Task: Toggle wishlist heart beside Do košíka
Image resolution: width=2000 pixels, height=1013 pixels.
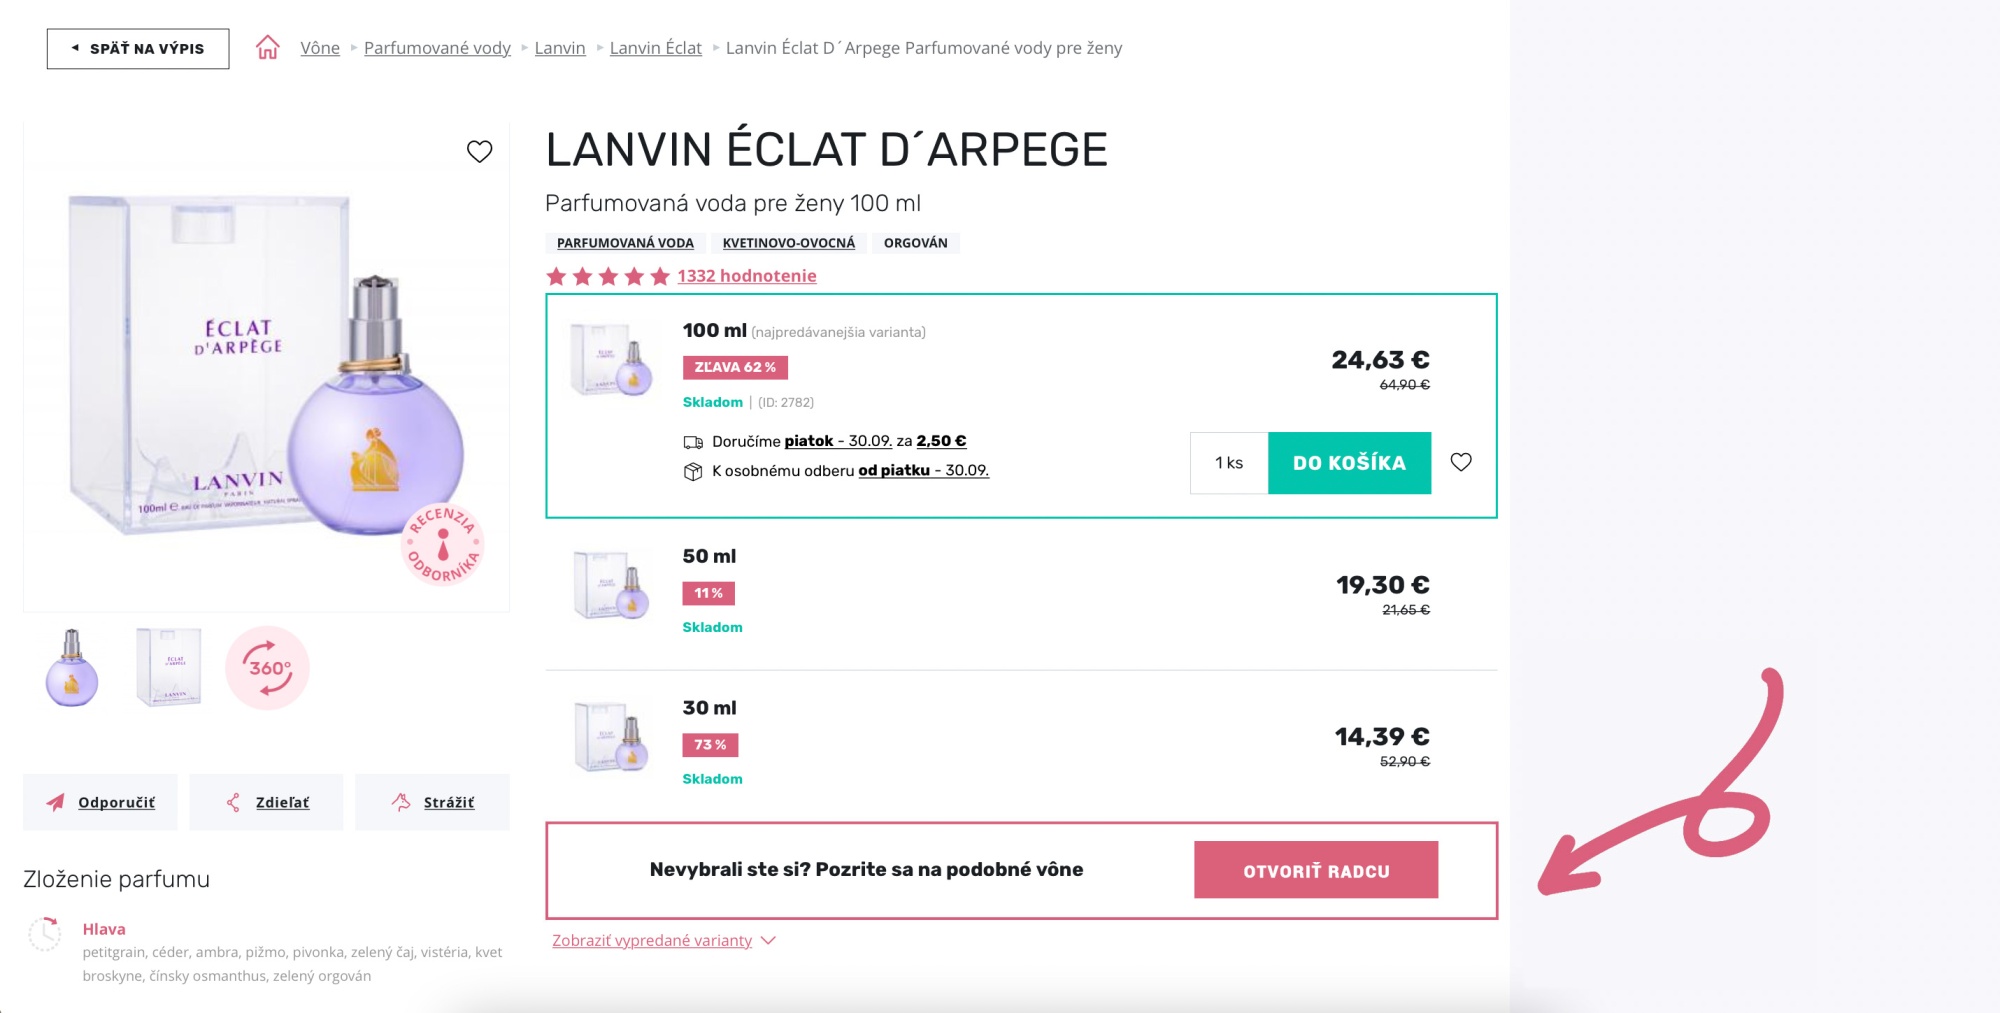Action: tap(1461, 462)
